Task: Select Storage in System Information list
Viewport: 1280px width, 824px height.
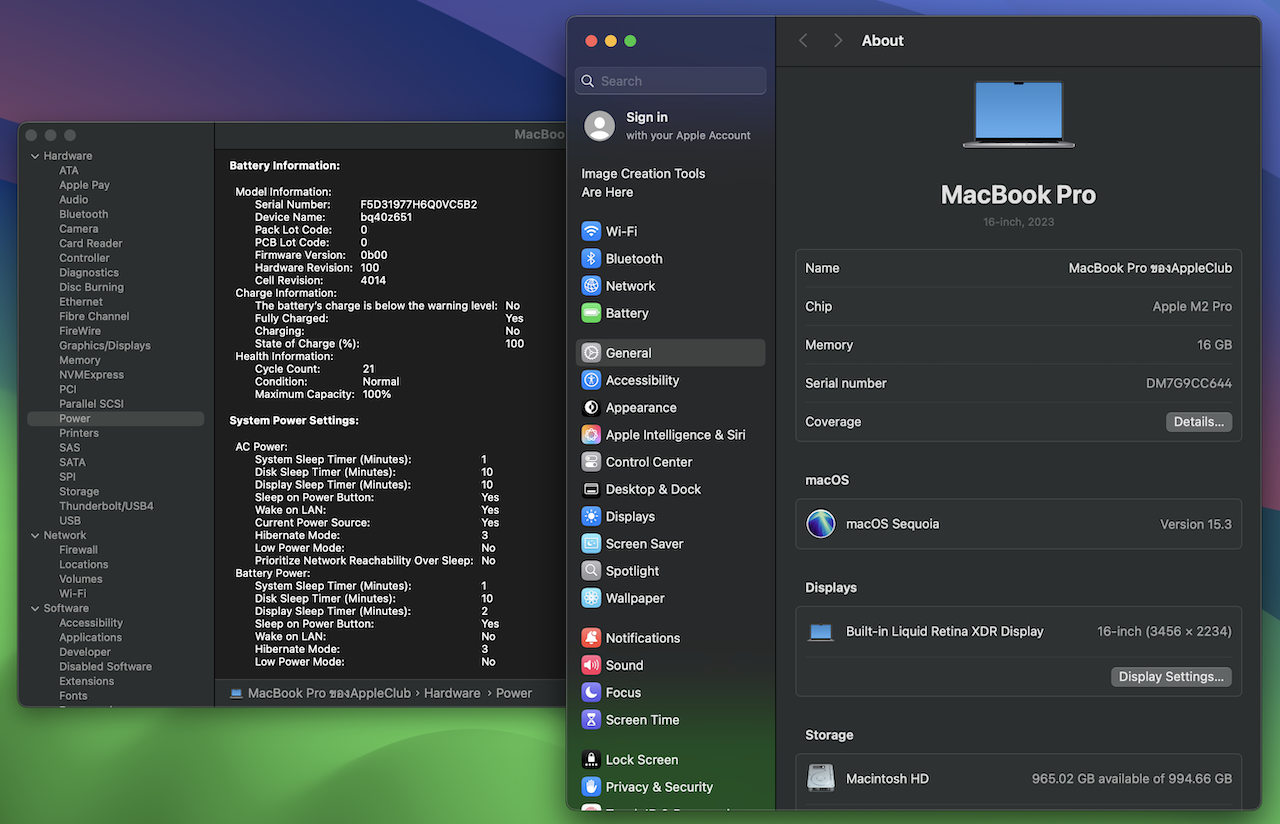Action: point(79,492)
